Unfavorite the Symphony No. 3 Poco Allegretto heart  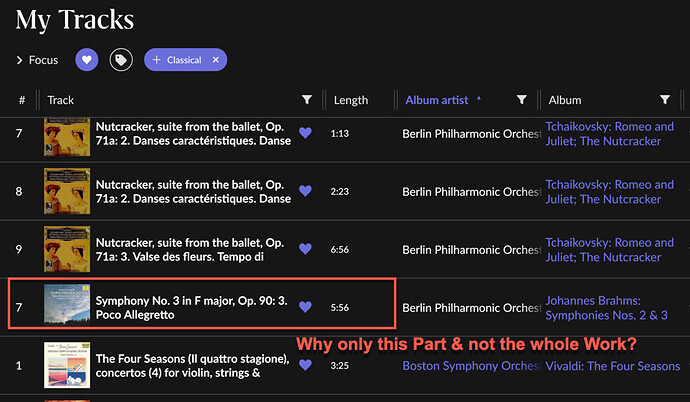click(305, 307)
